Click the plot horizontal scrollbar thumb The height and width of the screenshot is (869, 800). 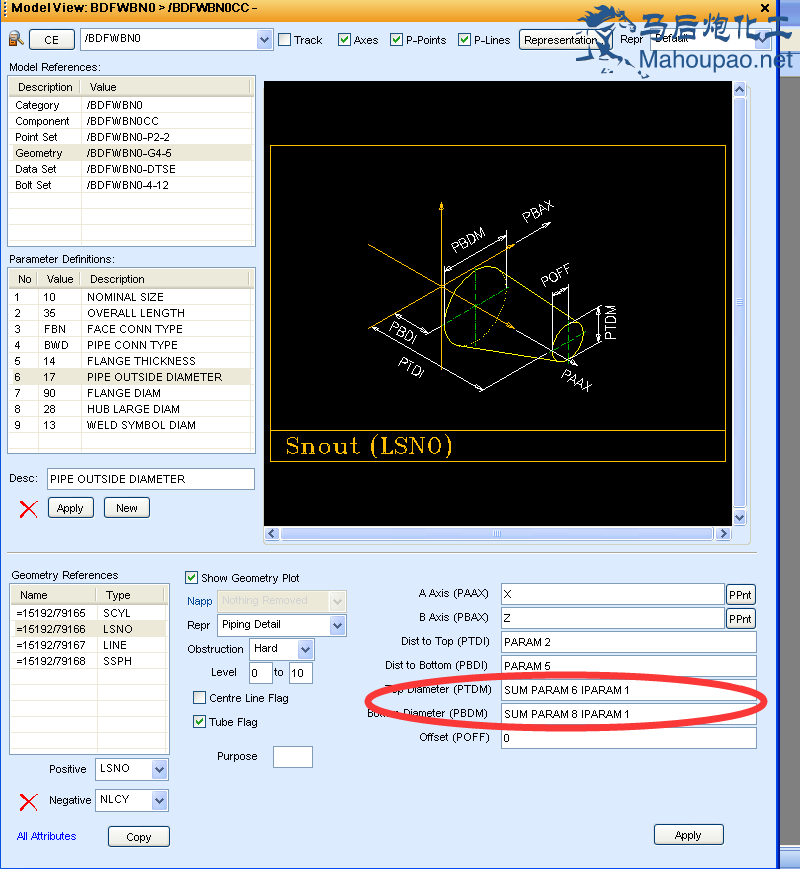tap(497, 533)
